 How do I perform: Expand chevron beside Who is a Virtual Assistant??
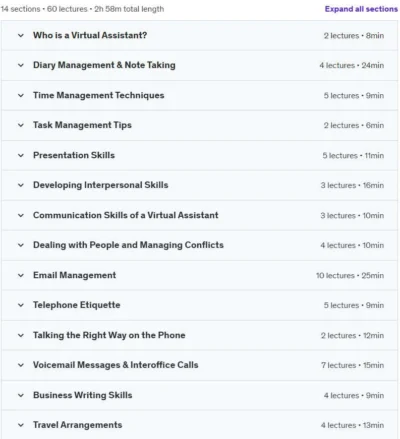[x=21, y=35]
